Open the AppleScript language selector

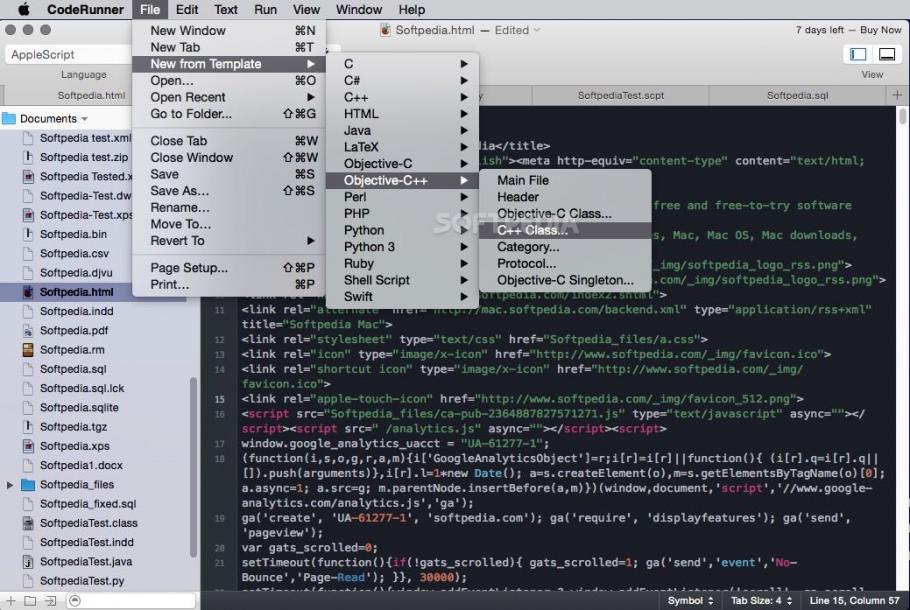(x=68, y=55)
